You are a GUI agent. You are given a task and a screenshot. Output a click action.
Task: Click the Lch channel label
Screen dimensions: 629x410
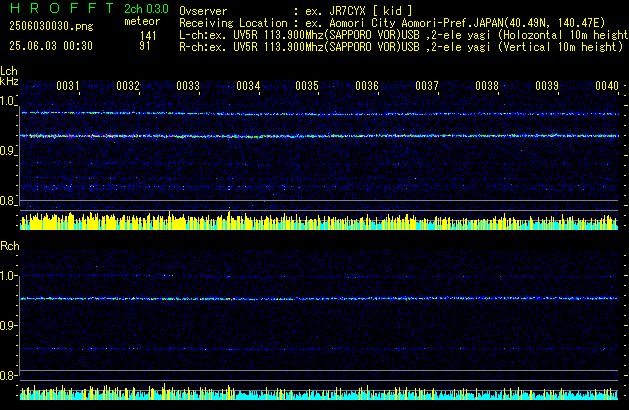point(9,71)
